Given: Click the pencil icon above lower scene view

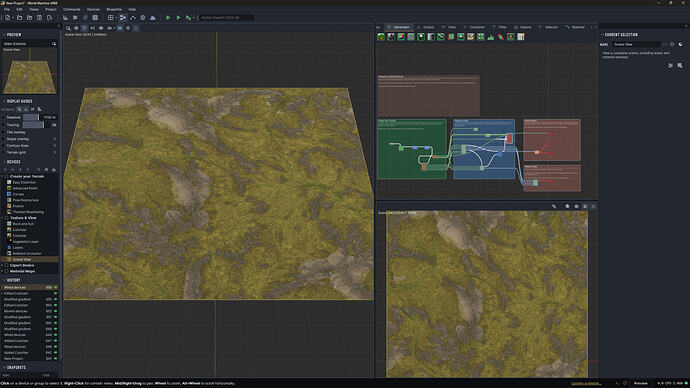Looking at the screenshot, I should point(554,206).
